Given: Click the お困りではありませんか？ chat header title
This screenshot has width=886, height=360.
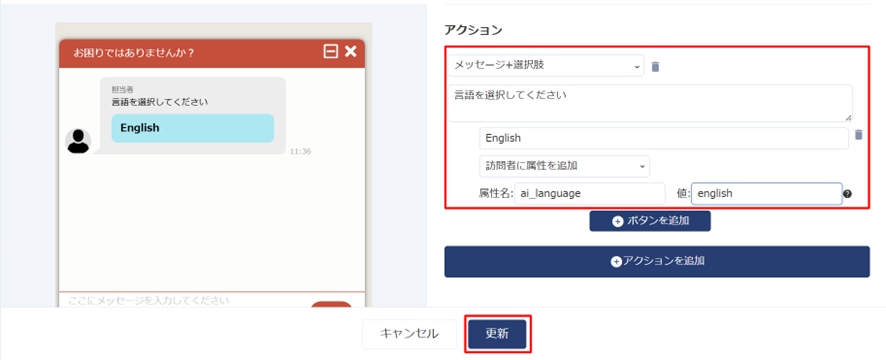Looking at the screenshot, I should 134,53.
